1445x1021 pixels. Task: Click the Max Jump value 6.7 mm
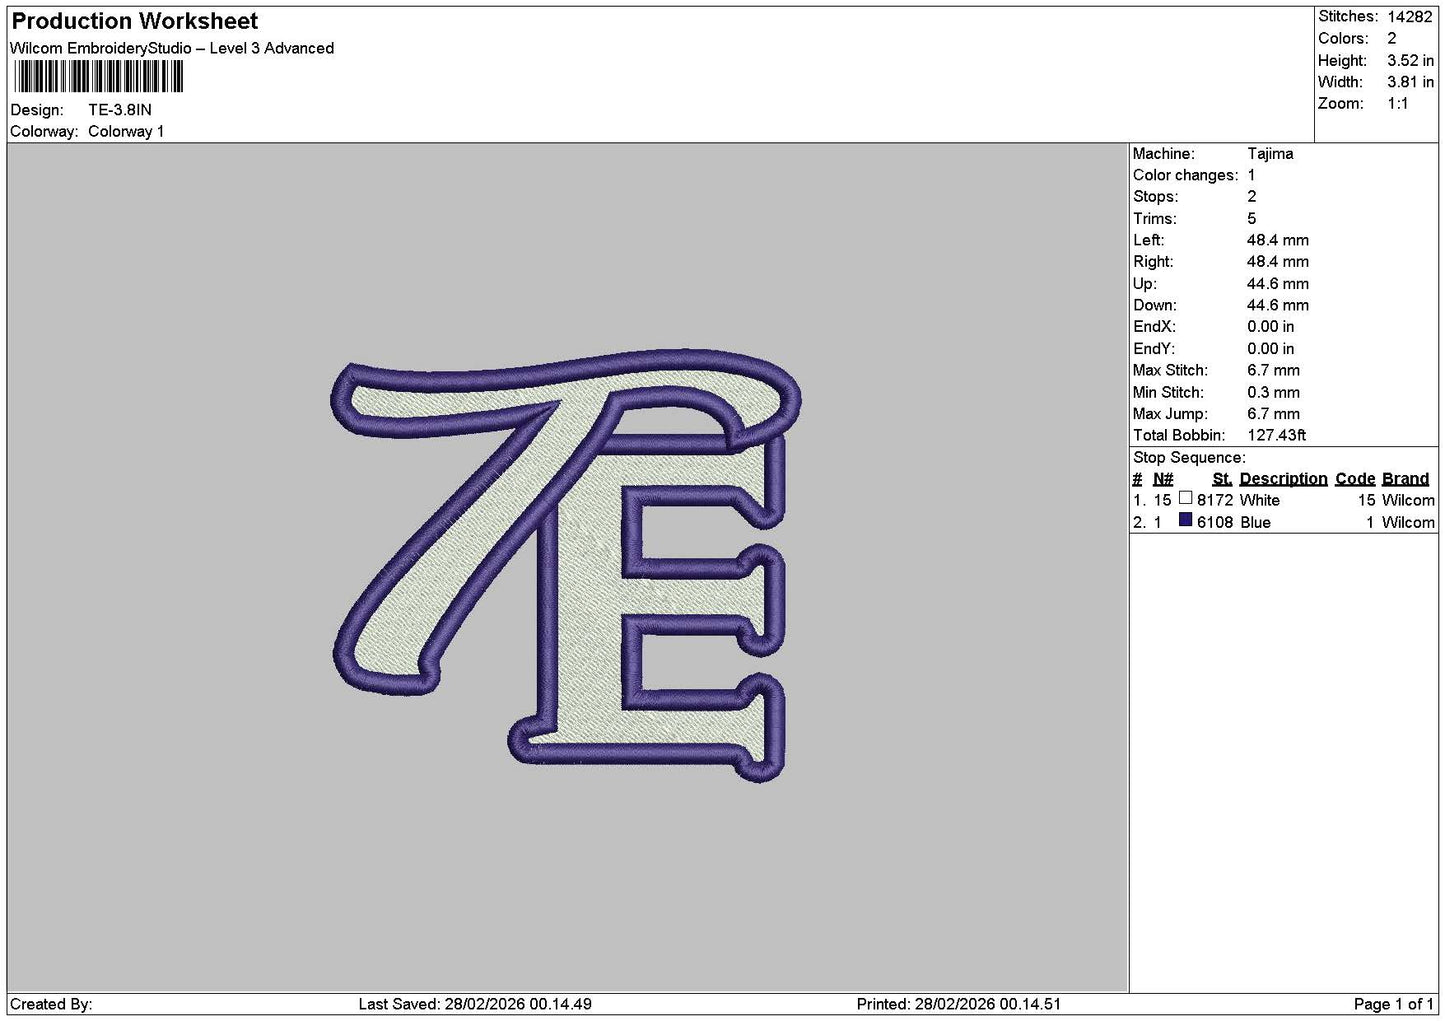point(1273,414)
